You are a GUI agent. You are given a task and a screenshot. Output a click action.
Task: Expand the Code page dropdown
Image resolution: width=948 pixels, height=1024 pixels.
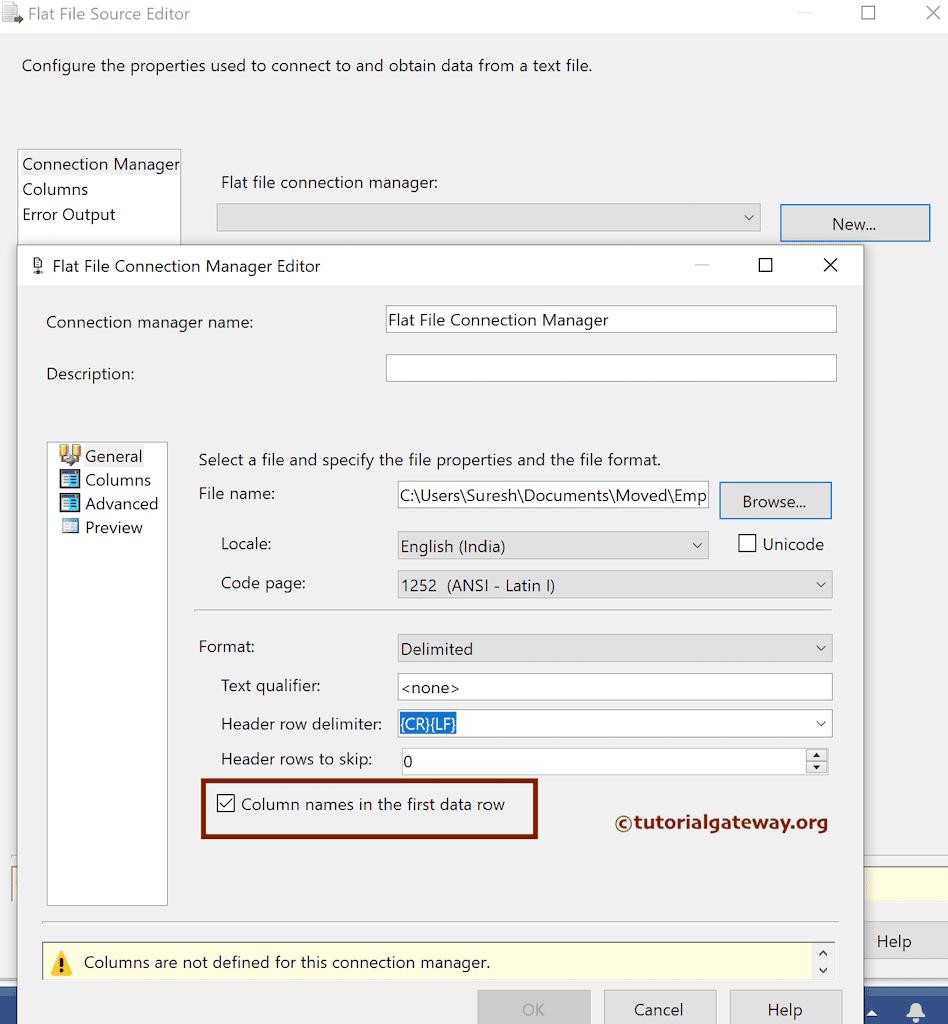coord(821,584)
